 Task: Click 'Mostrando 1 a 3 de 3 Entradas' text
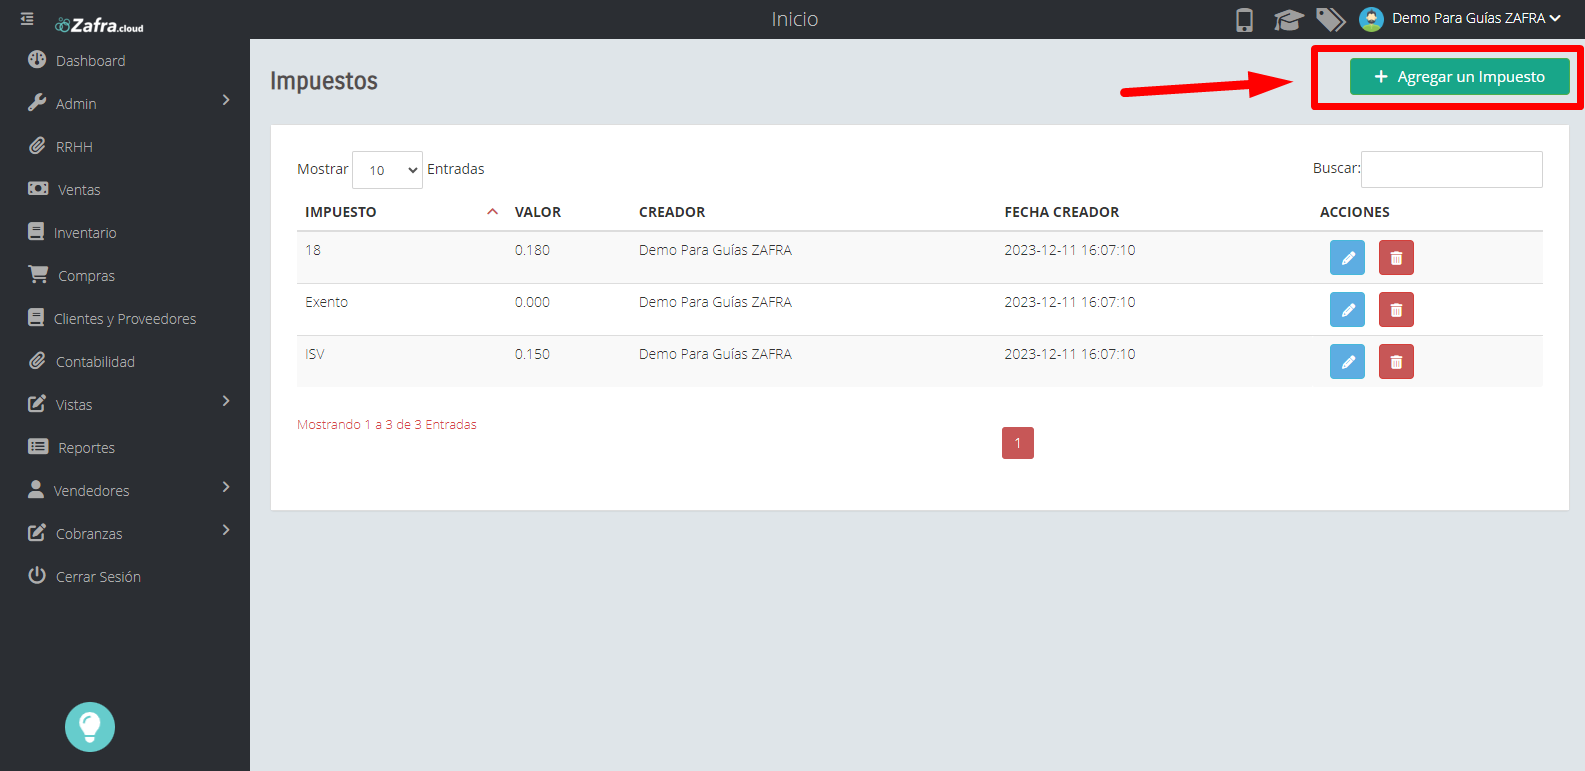387,425
